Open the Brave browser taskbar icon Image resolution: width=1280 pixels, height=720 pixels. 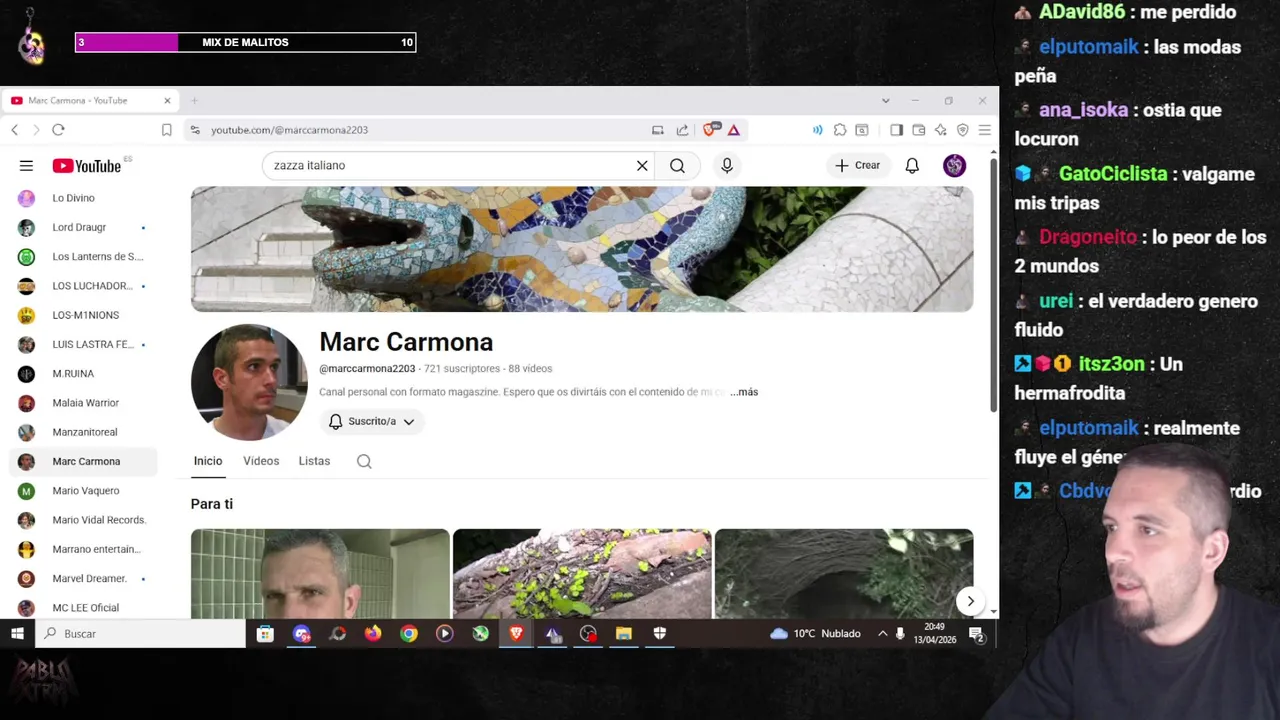tap(516, 633)
